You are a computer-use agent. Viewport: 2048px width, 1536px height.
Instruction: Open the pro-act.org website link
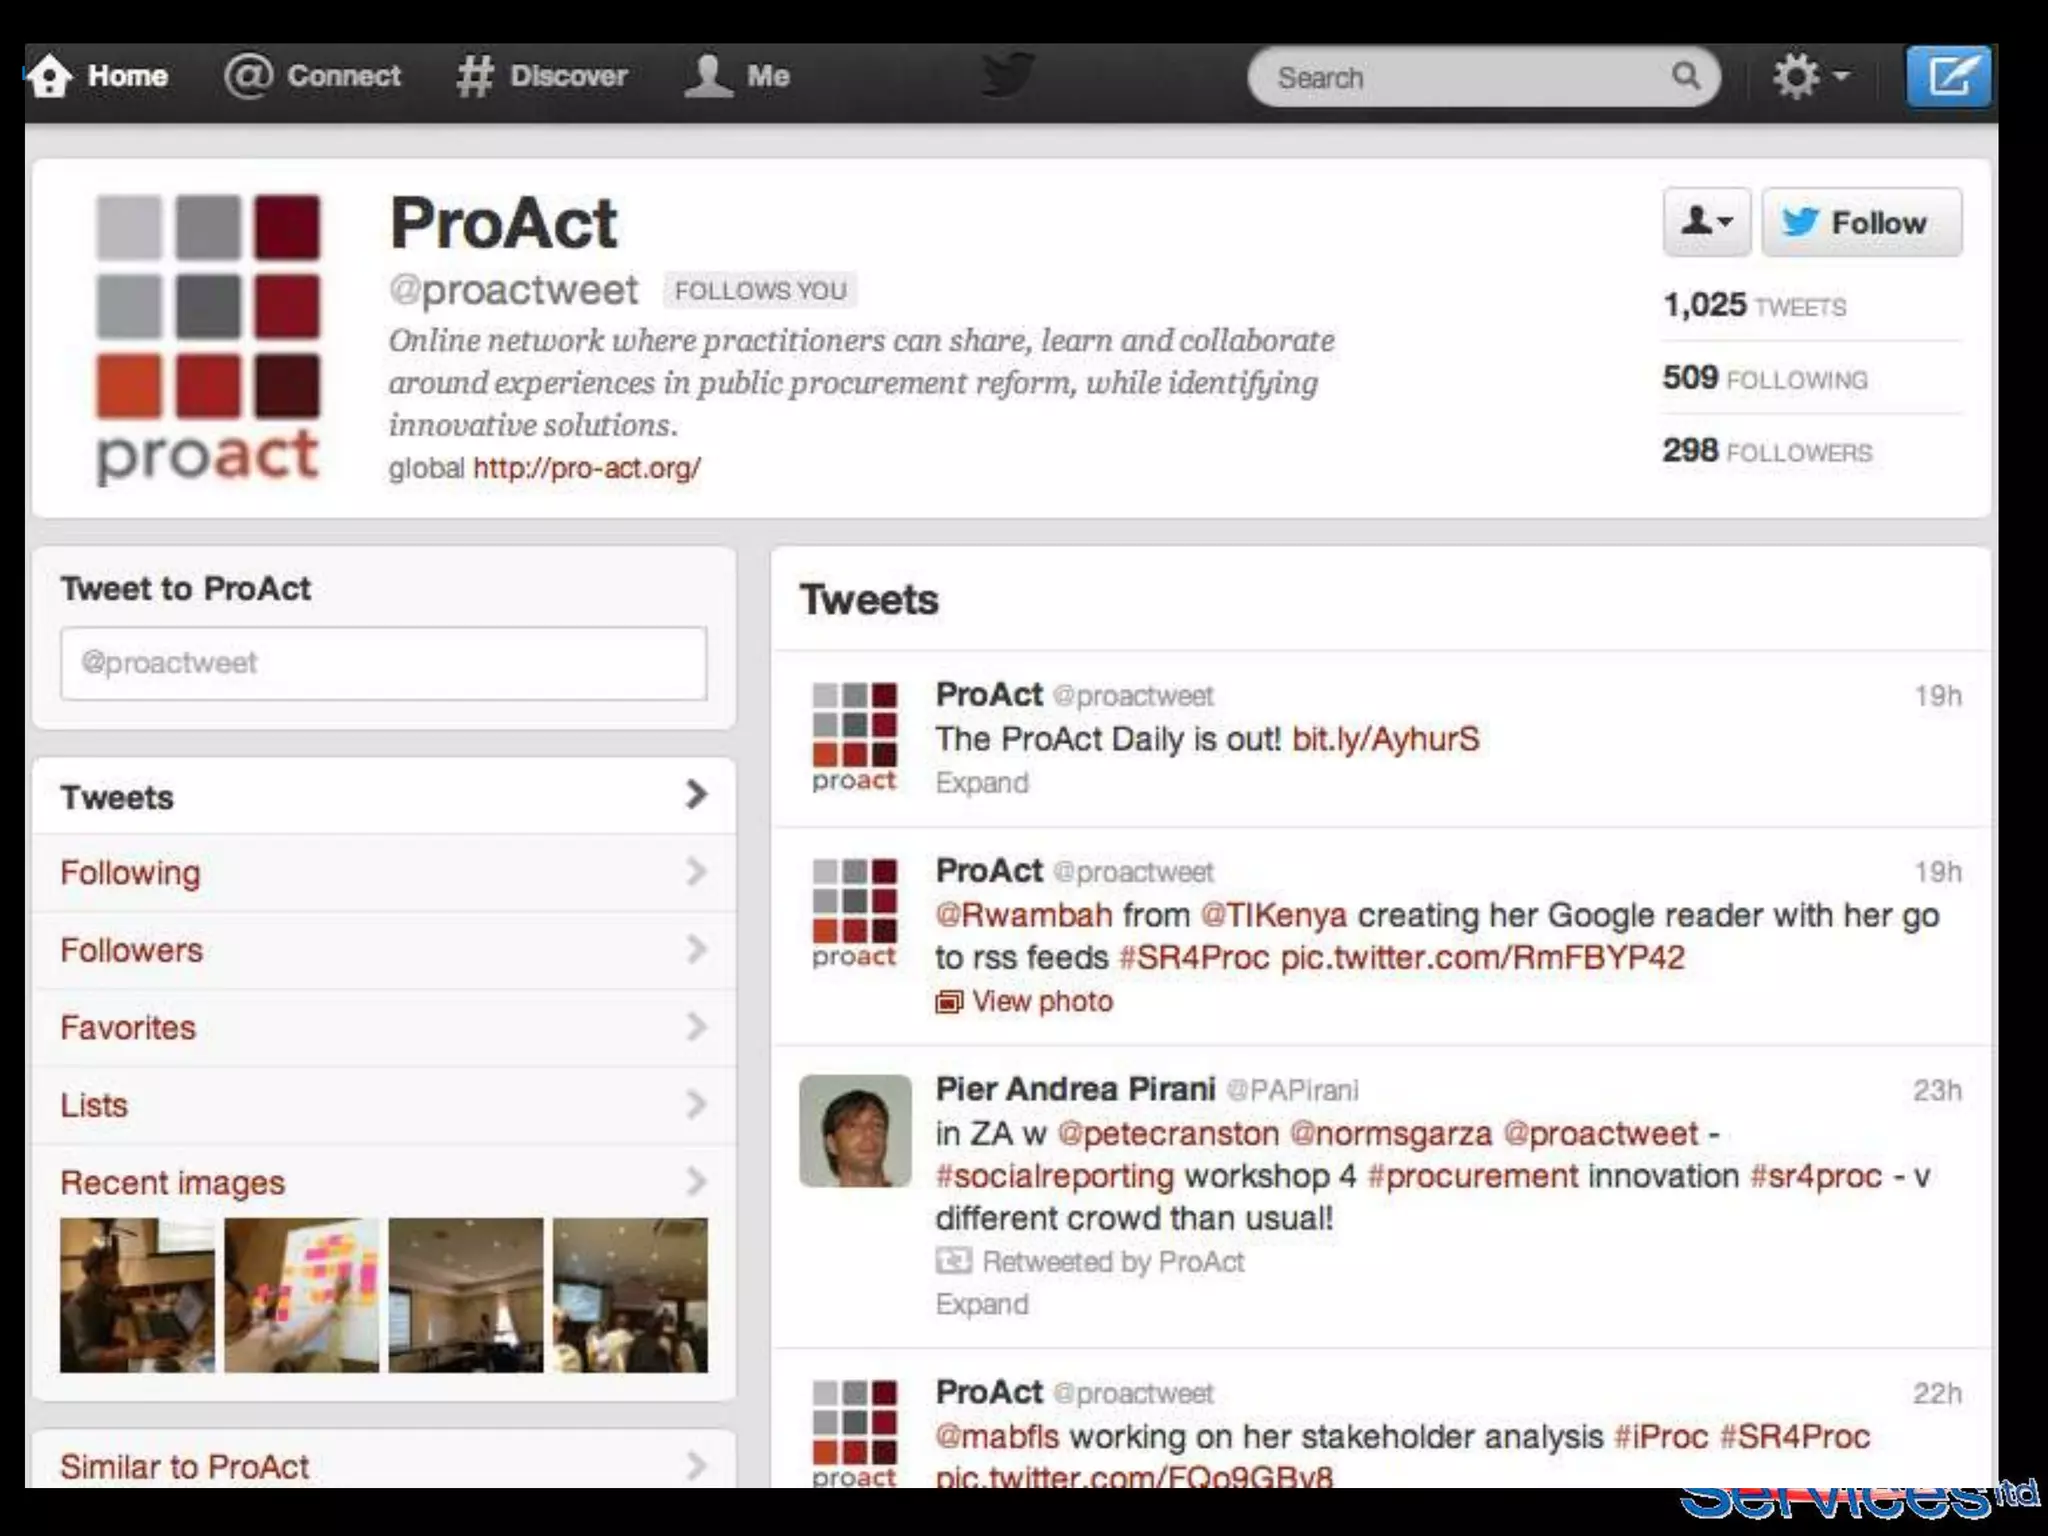click(587, 467)
